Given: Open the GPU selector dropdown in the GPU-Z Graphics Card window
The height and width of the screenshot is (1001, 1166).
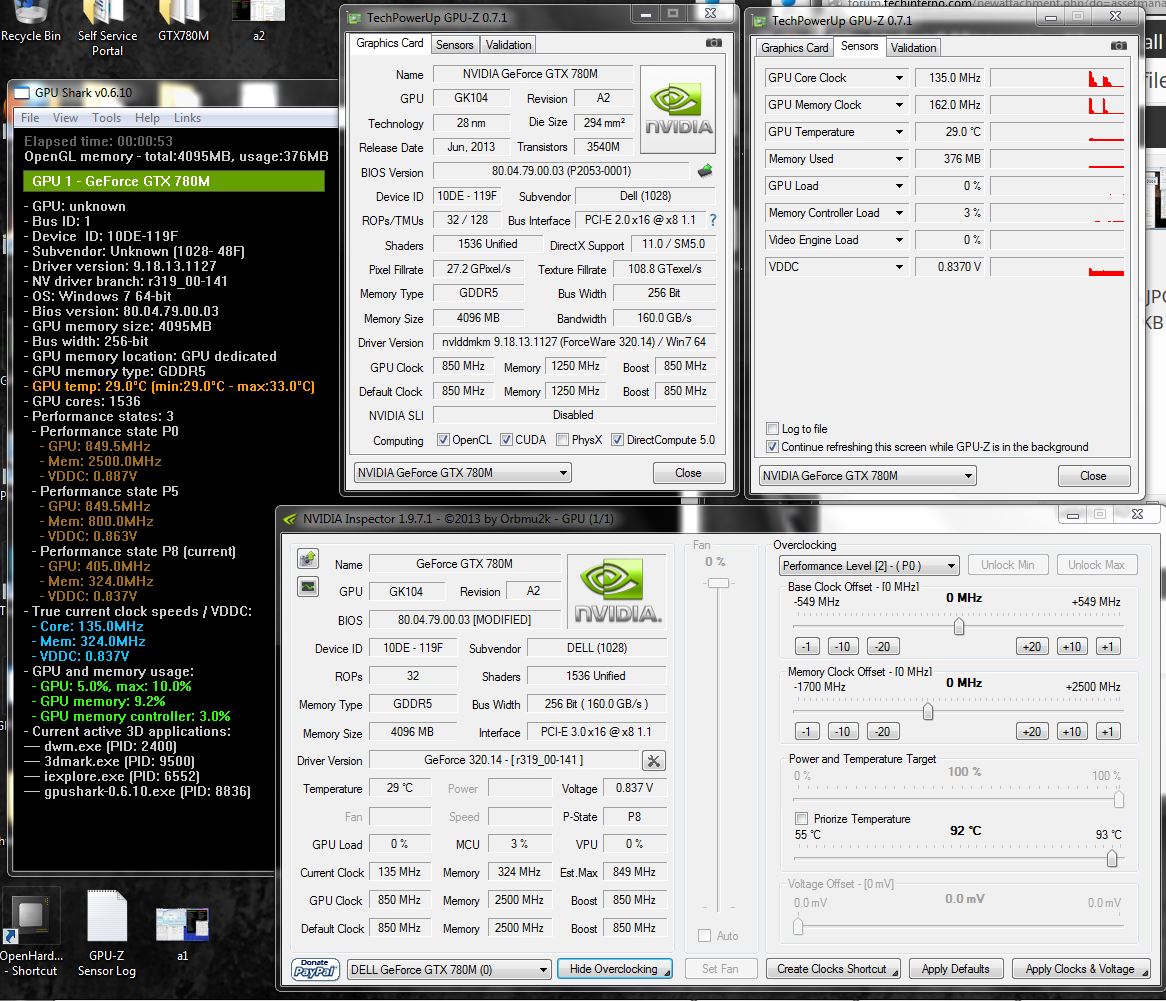Looking at the screenshot, I should 463,473.
